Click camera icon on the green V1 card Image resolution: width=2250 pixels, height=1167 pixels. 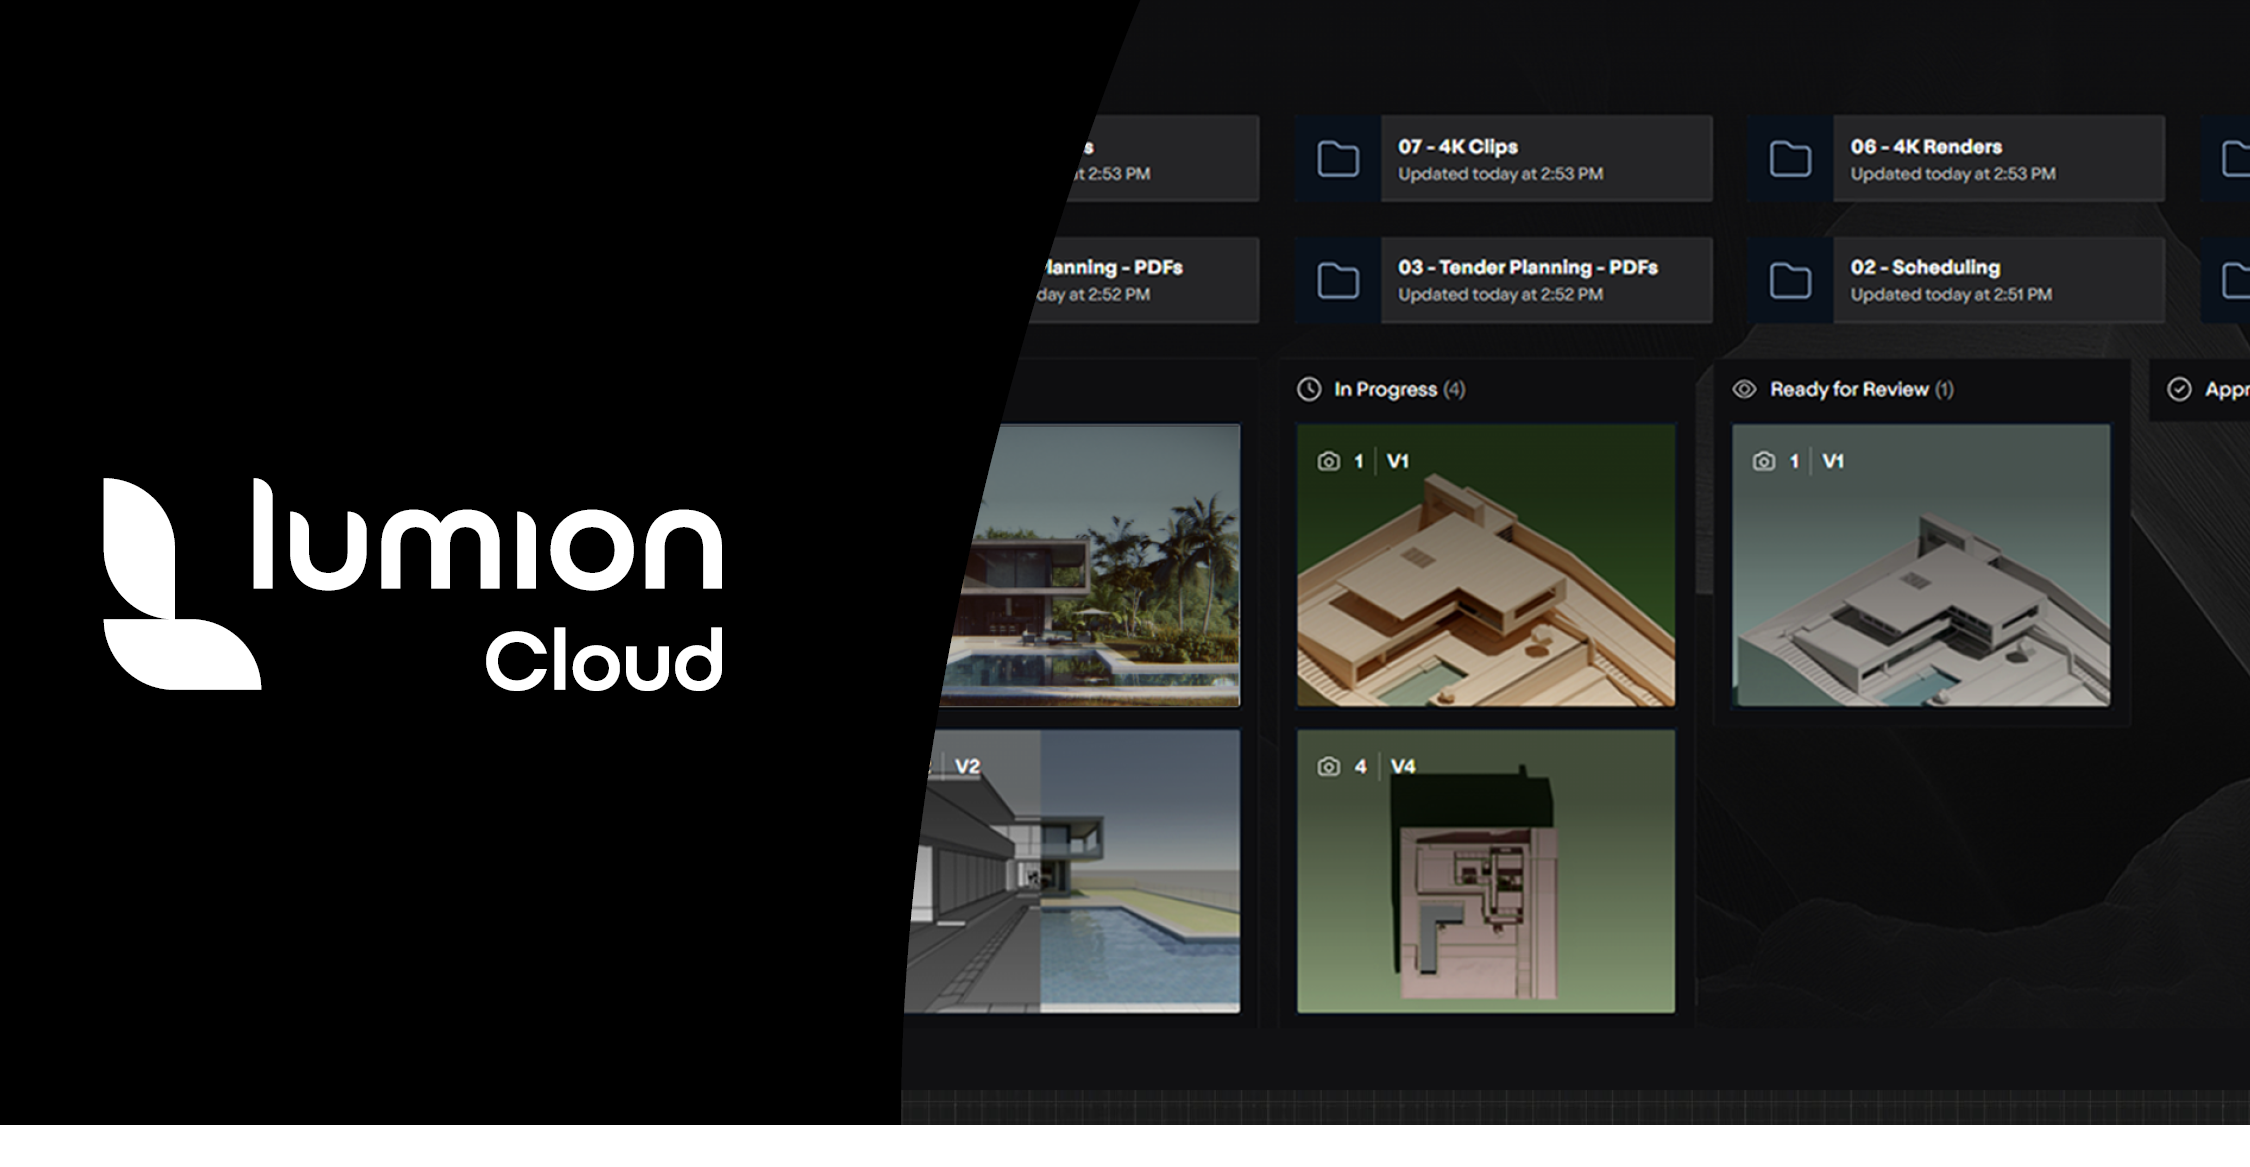pos(1328,461)
